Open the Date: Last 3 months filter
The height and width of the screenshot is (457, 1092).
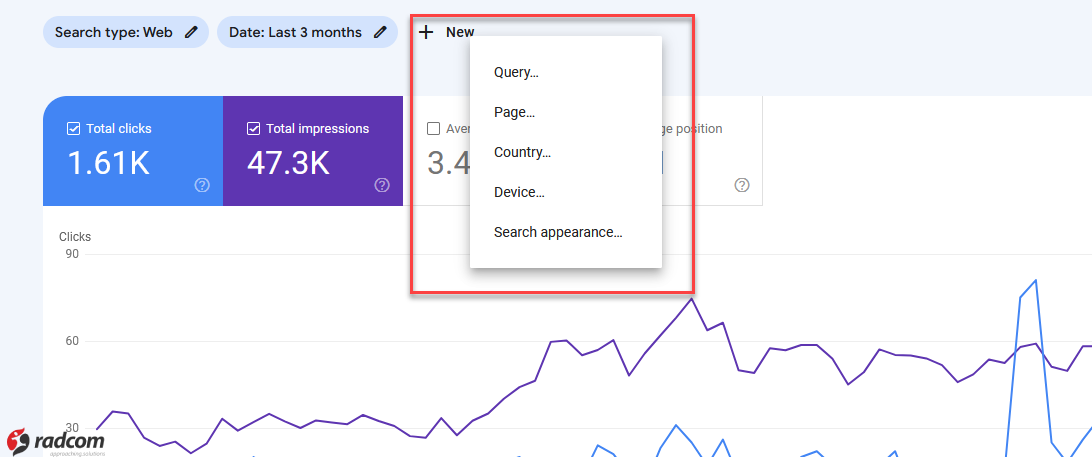point(295,32)
